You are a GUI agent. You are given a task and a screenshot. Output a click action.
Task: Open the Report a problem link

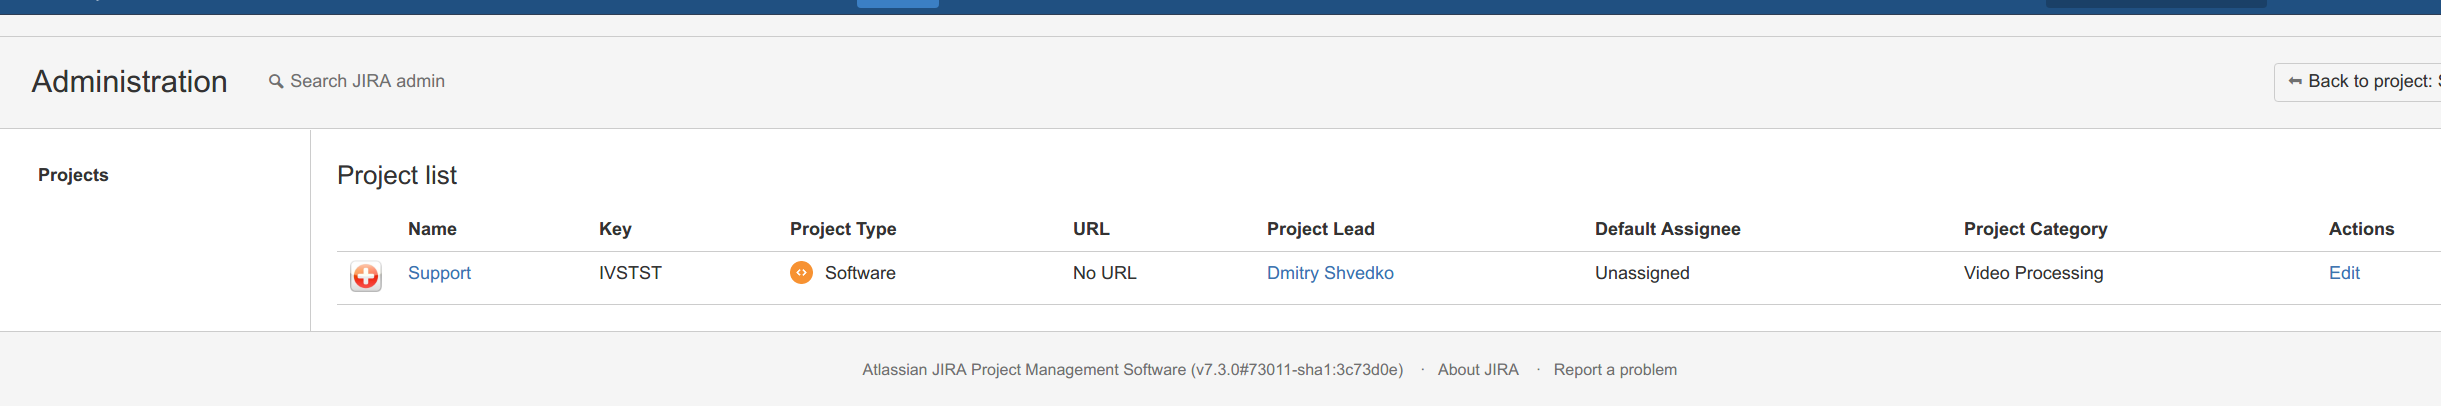tap(1615, 370)
